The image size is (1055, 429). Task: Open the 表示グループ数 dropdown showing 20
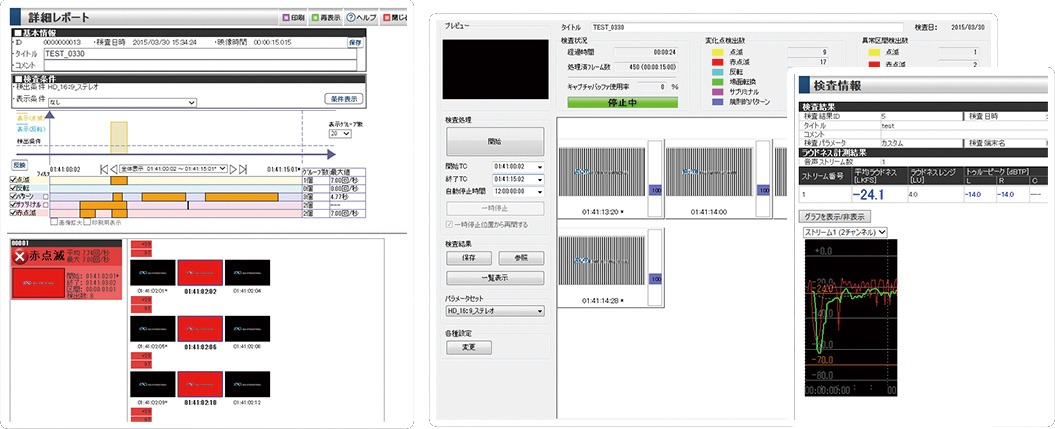pyautogui.click(x=342, y=132)
